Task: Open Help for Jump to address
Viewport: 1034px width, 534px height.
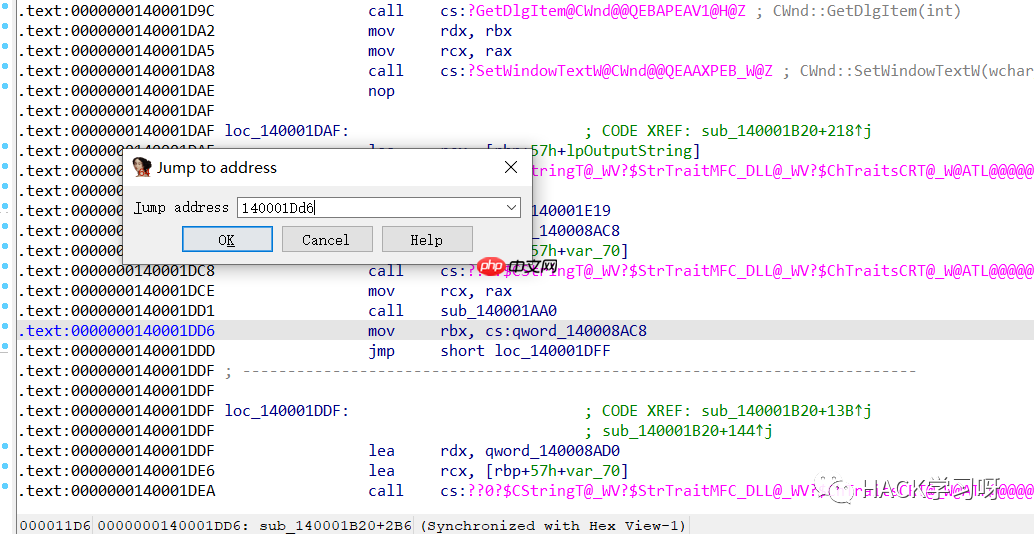Action: pyautogui.click(x=427, y=239)
